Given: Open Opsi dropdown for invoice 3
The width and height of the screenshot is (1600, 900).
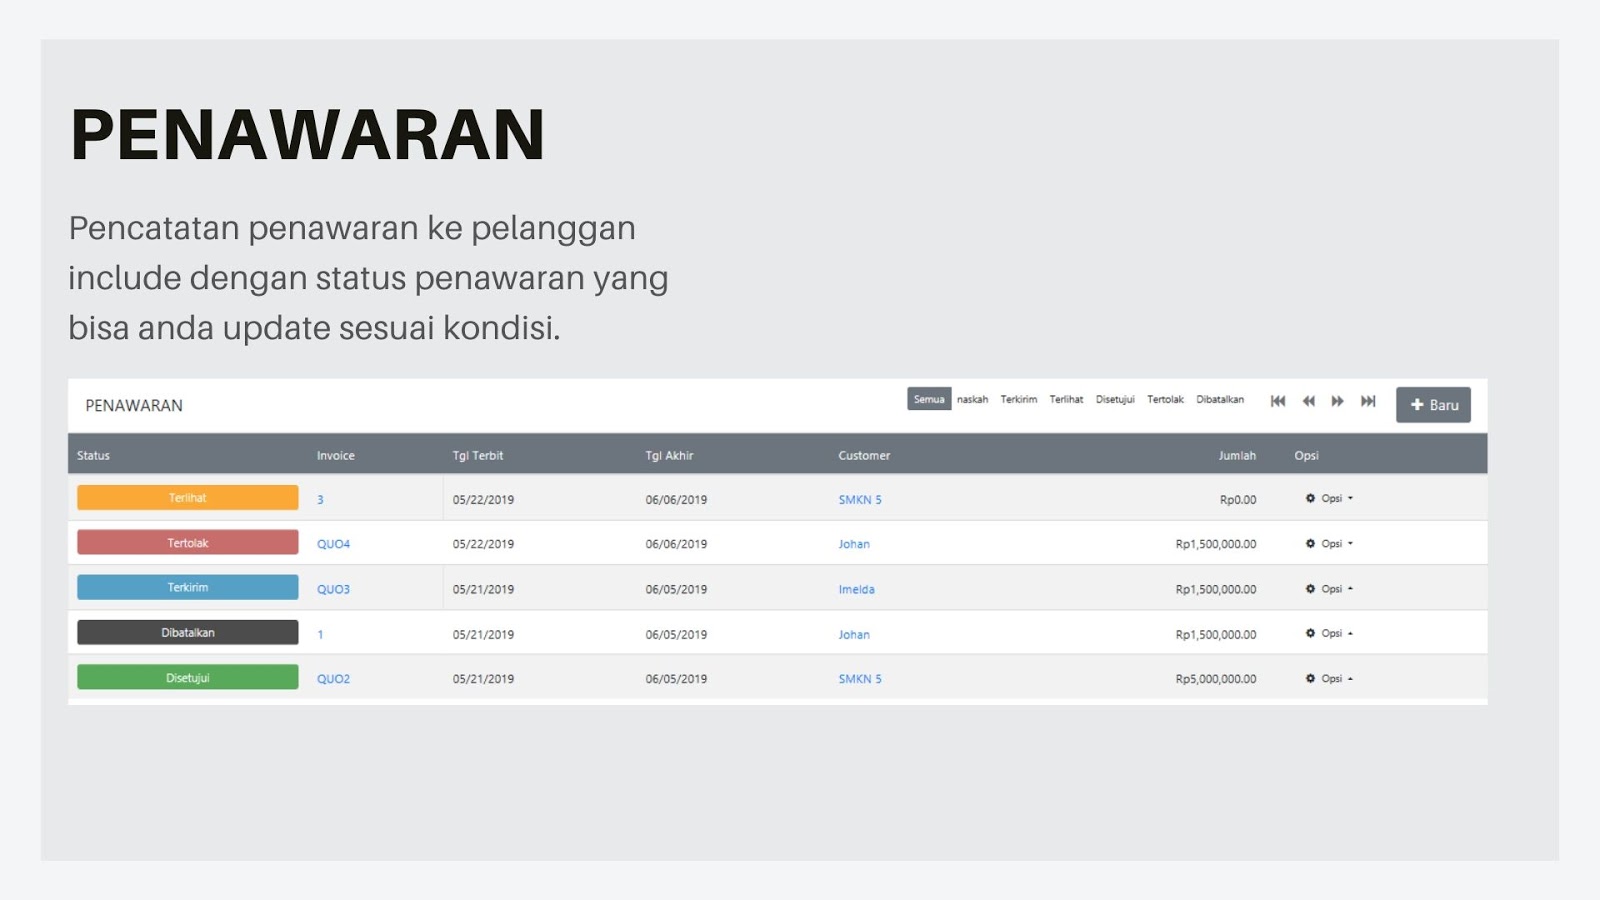Looking at the screenshot, I should click(1329, 498).
